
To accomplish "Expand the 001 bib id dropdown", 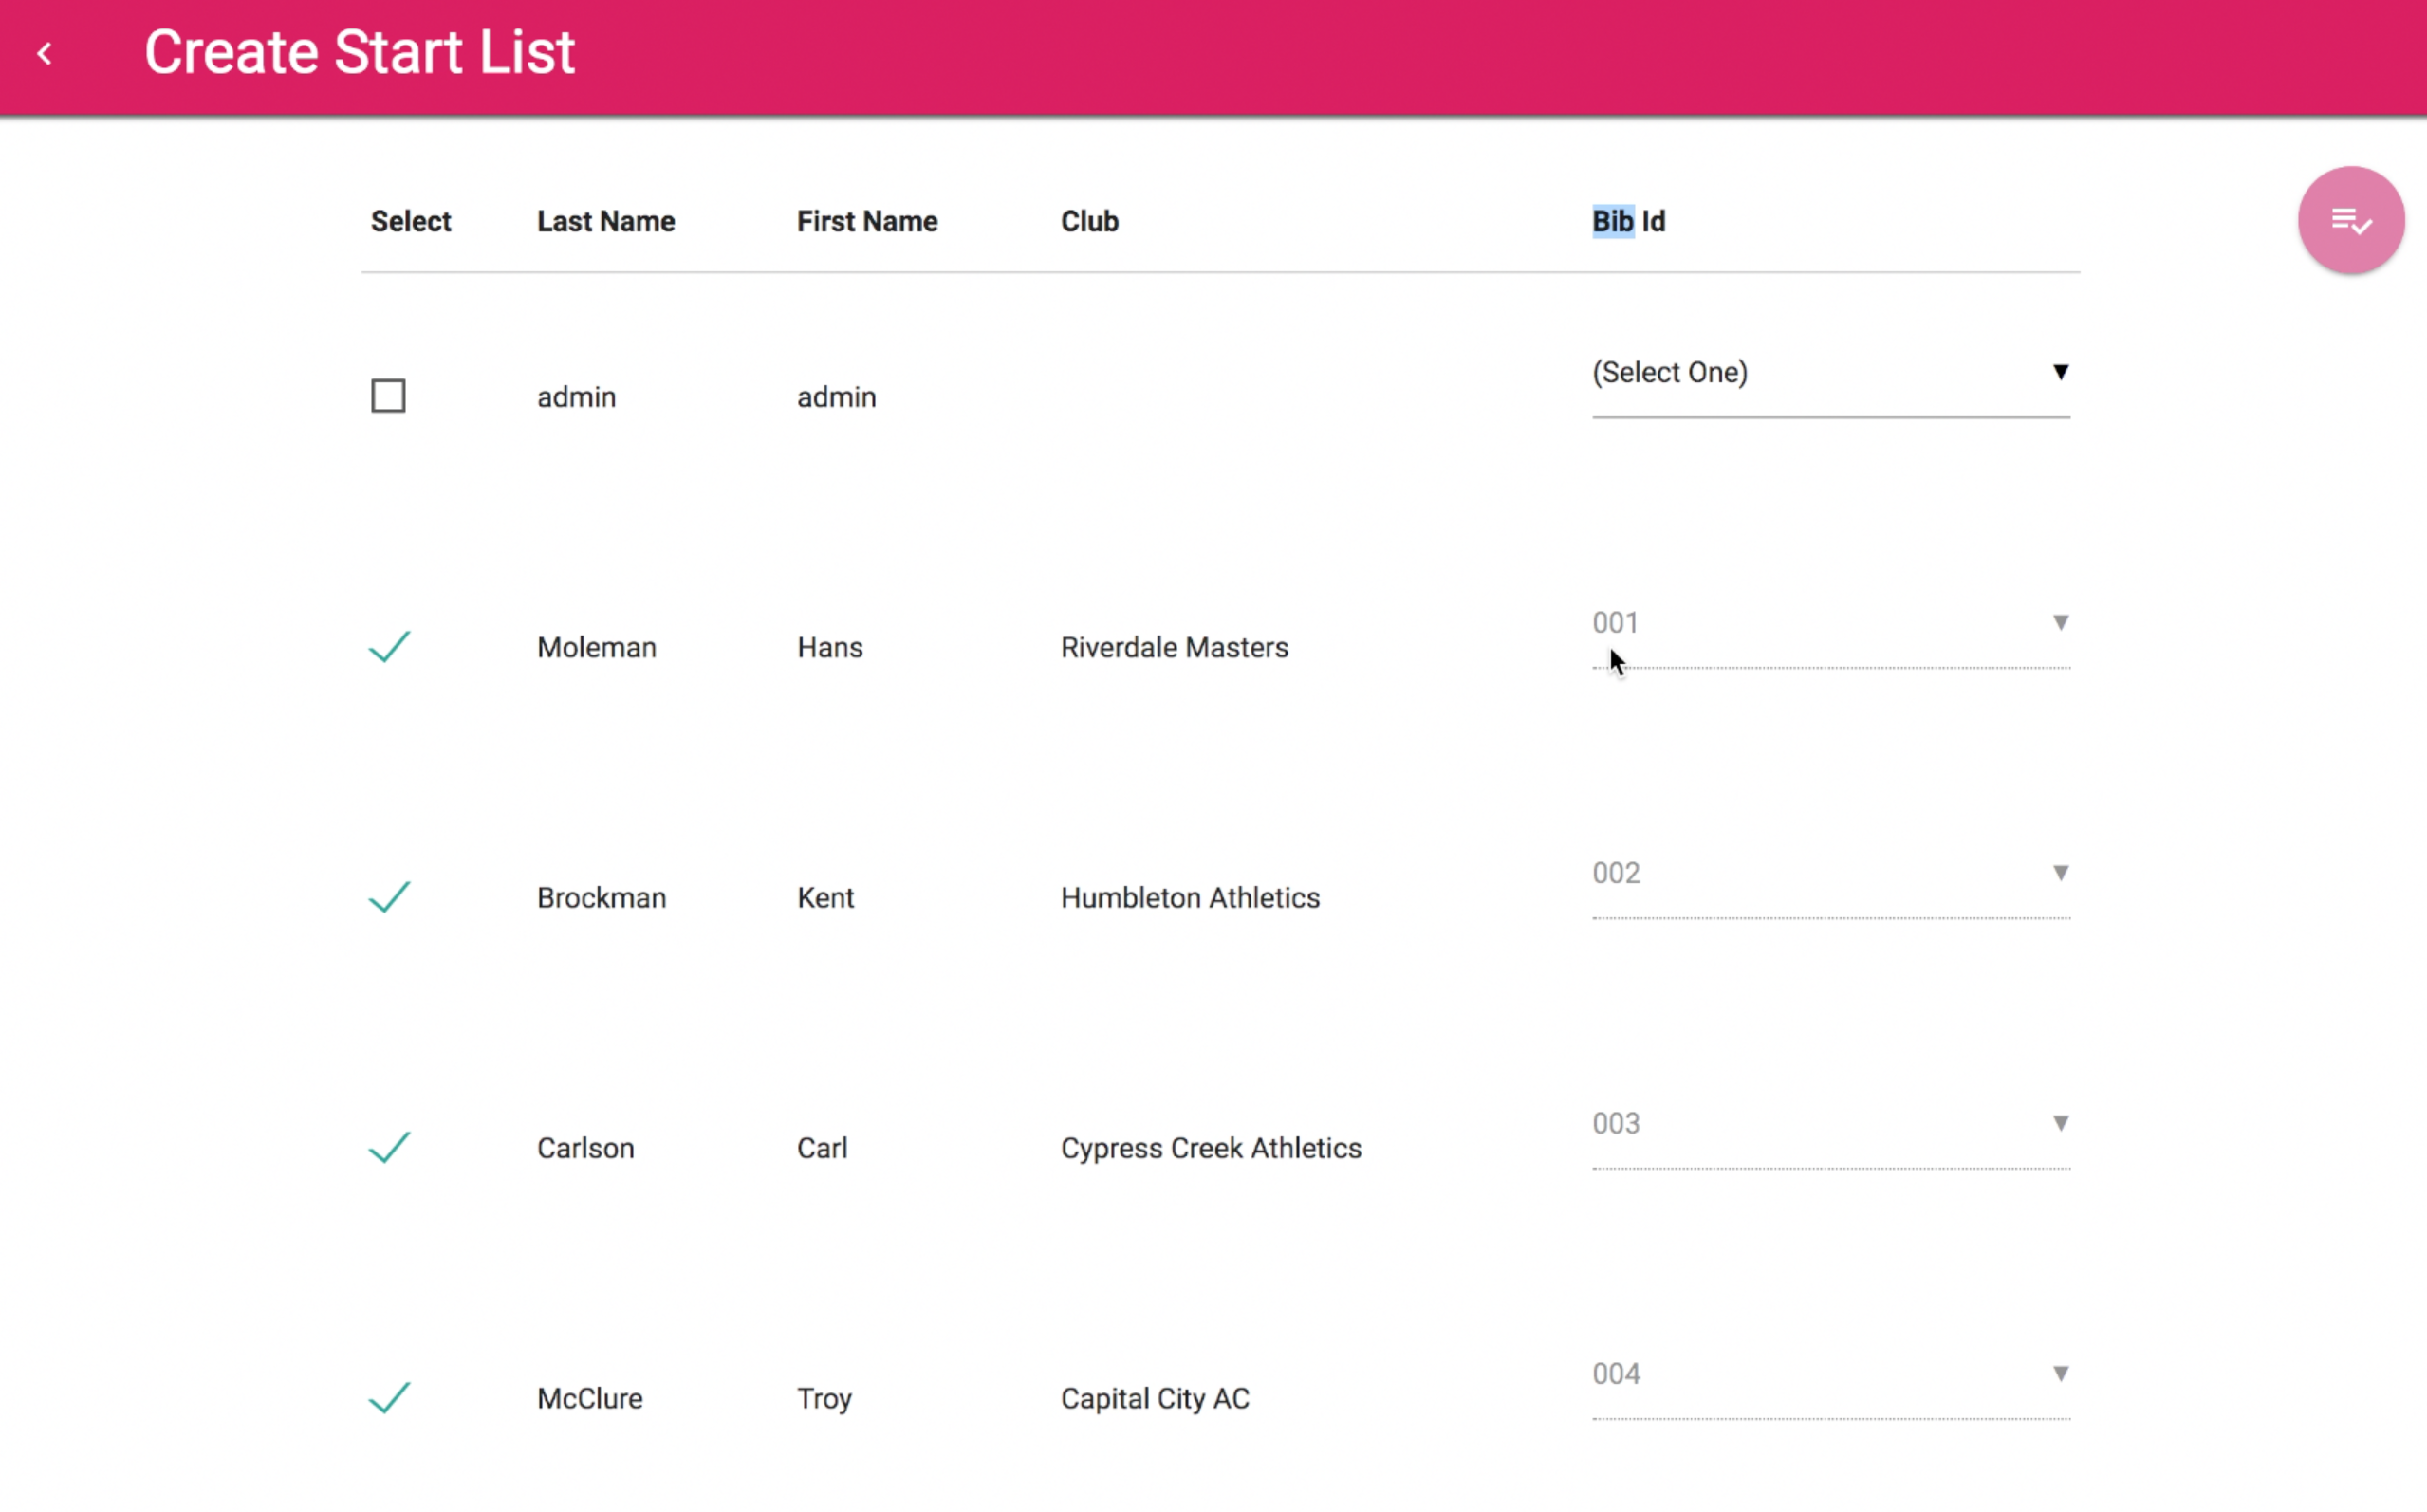I will point(1830,623).
